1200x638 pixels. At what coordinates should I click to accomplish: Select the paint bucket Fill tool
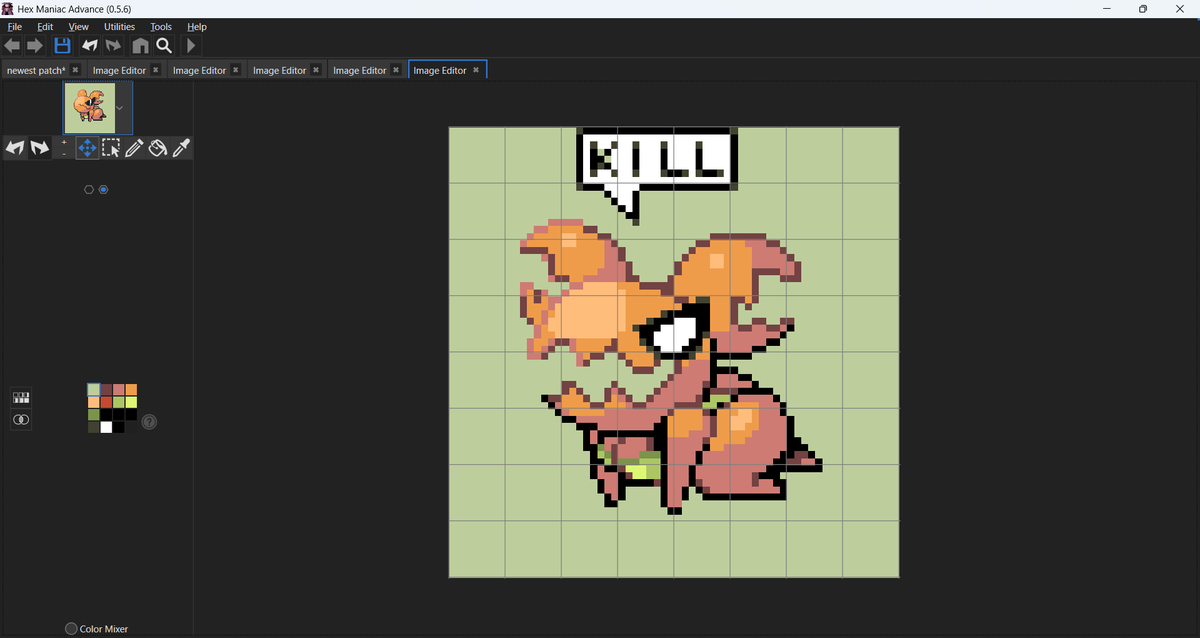pos(158,148)
